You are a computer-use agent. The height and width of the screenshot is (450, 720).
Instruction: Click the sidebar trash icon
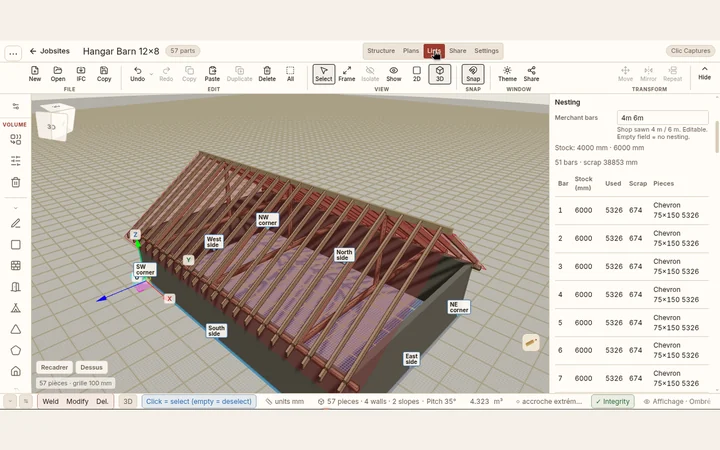(x=16, y=182)
